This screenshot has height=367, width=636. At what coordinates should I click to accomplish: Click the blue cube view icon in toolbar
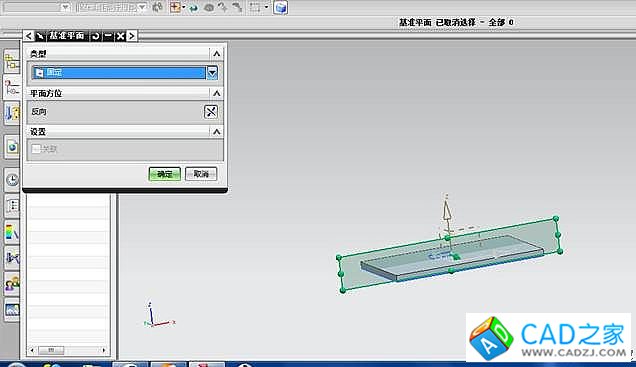pyautogui.click(x=280, y=7)
